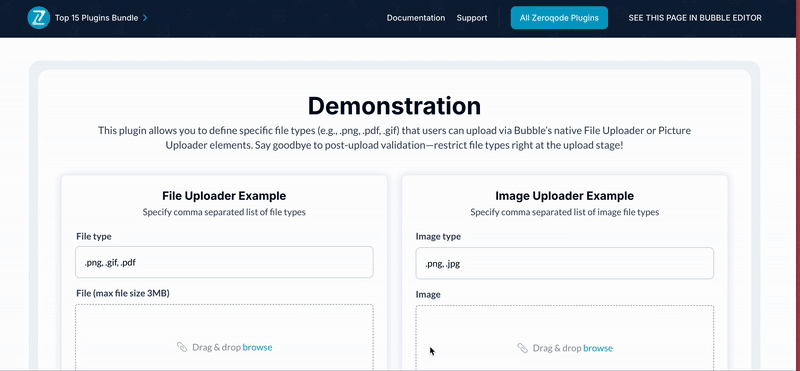Click the 'Image type' label
Viewport: 800px width, 371px height.
coord(438,236)
